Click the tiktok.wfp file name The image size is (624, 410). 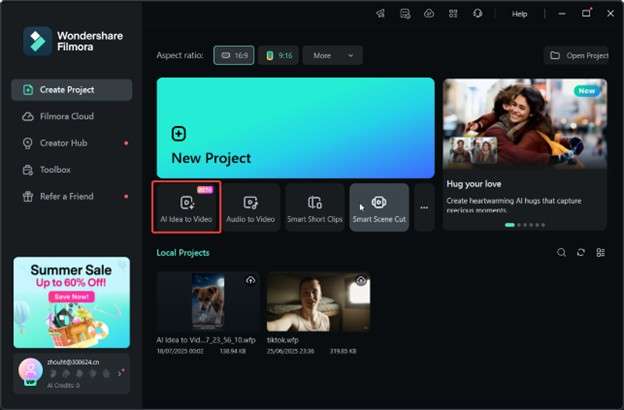[283, 340]
